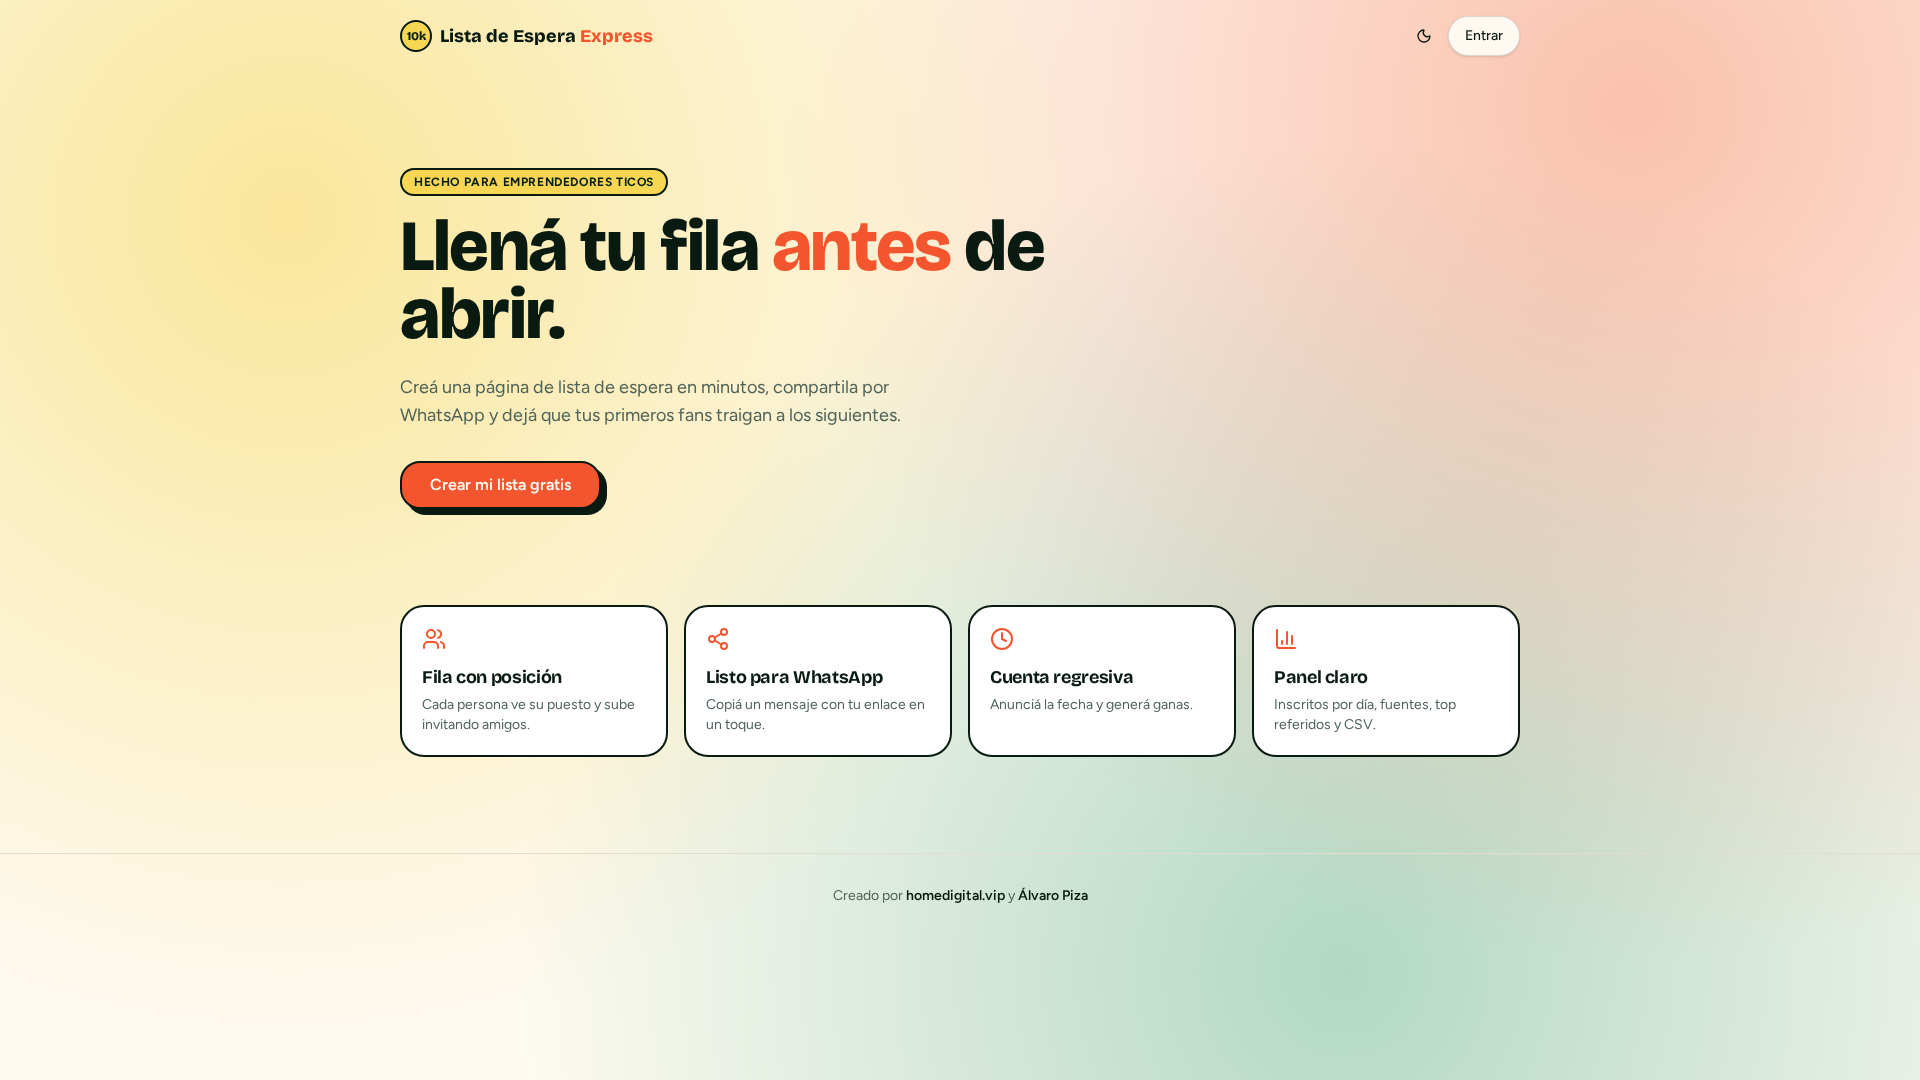Click the Crear mi lista gratis button
Image resolution: width=1920 pixels, height=1080 pixels.
coord(500,485)
